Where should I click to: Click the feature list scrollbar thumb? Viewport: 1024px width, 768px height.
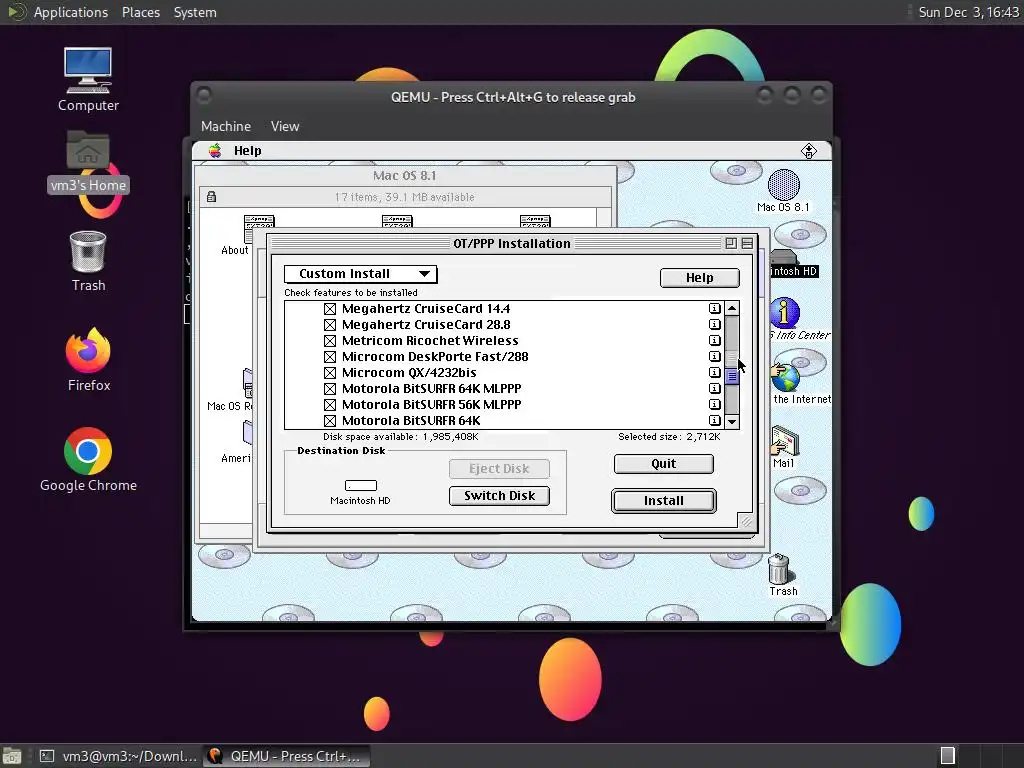click(732, 376)
